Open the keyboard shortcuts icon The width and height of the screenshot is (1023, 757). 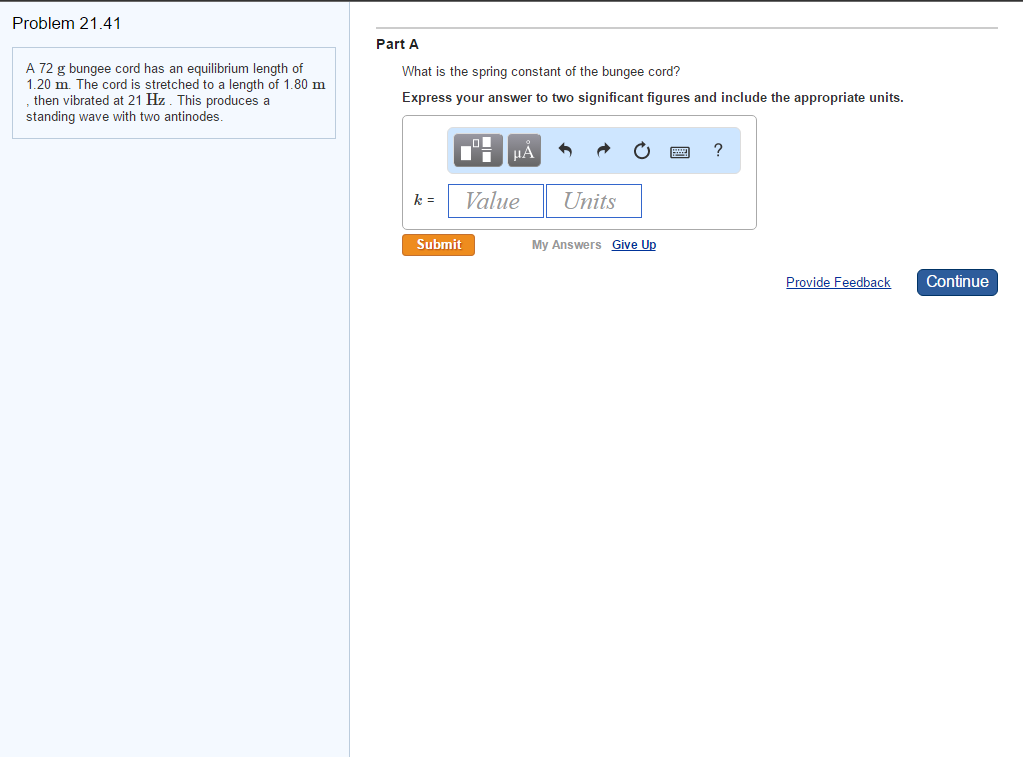point(680,152)
